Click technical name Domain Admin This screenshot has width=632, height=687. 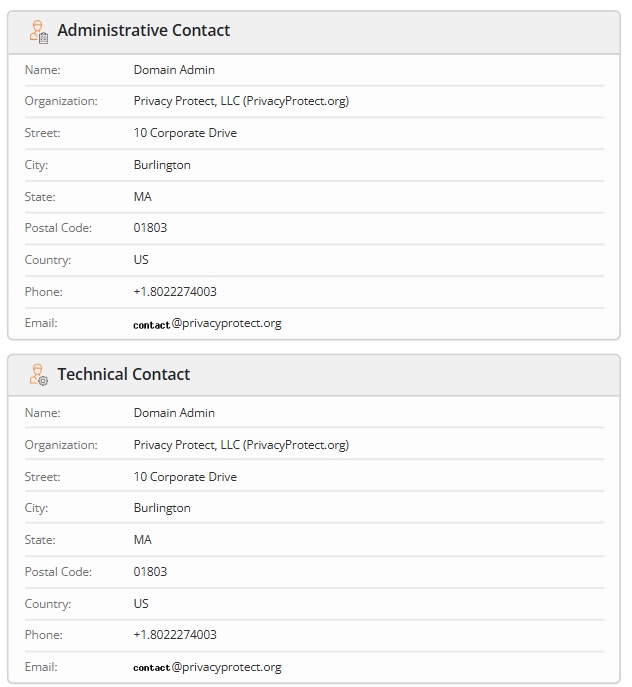[x=174, y=413]
